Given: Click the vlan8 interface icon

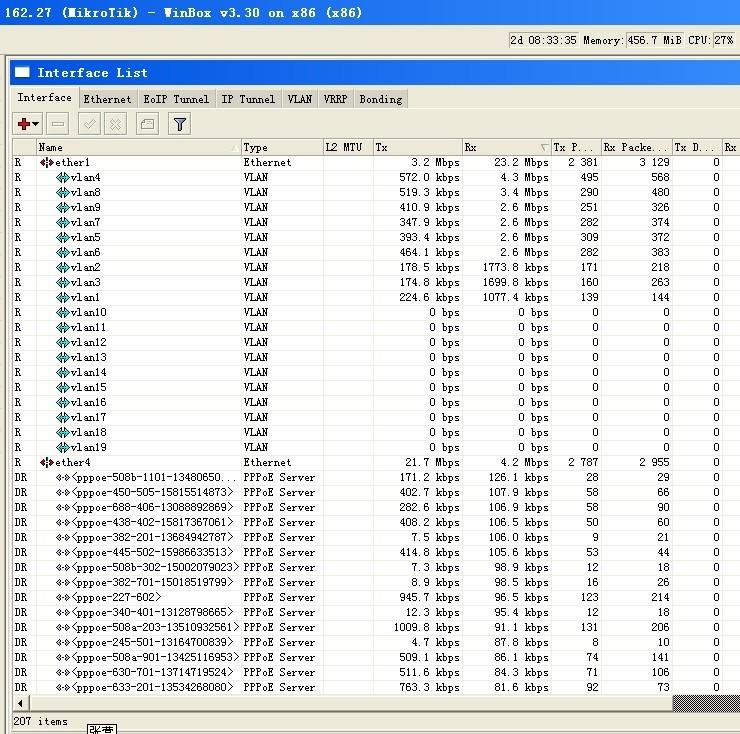Looking at the screenshot, I should point(62,193).
